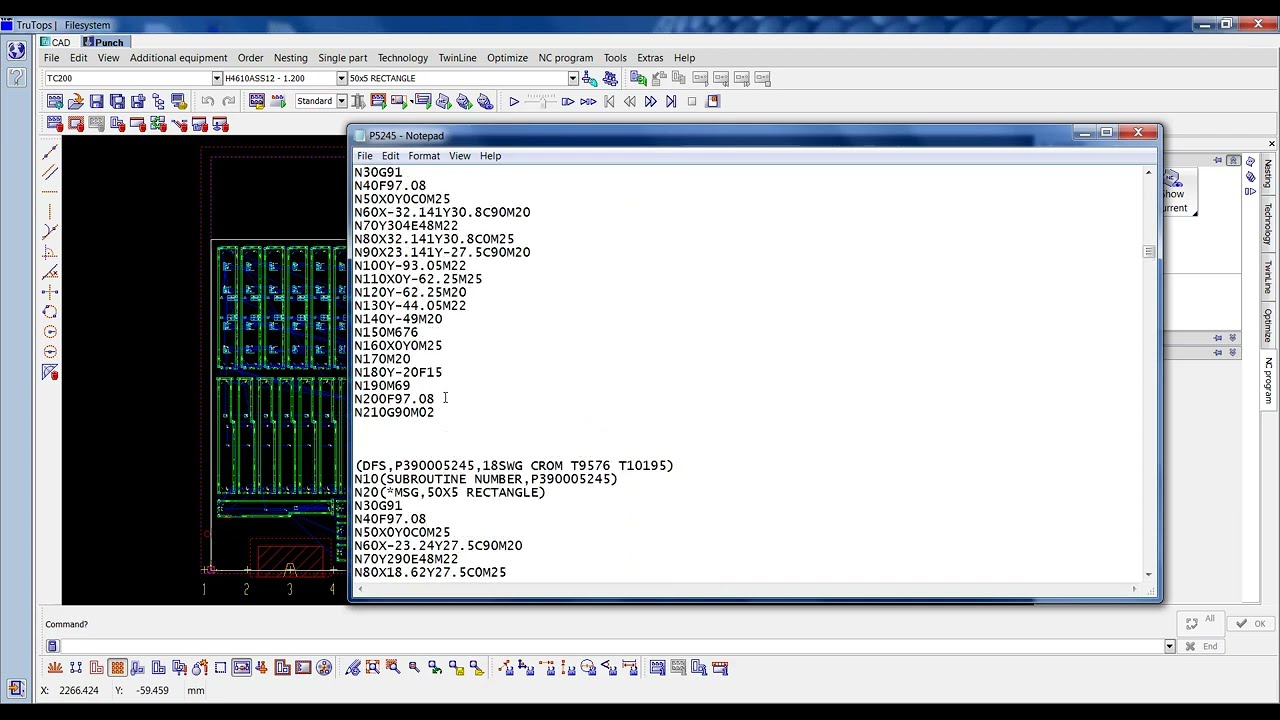Toggle the highlighted grid display button
Image resolution: width=1280 pixels, height=720 pixels.
pos(117,668)
